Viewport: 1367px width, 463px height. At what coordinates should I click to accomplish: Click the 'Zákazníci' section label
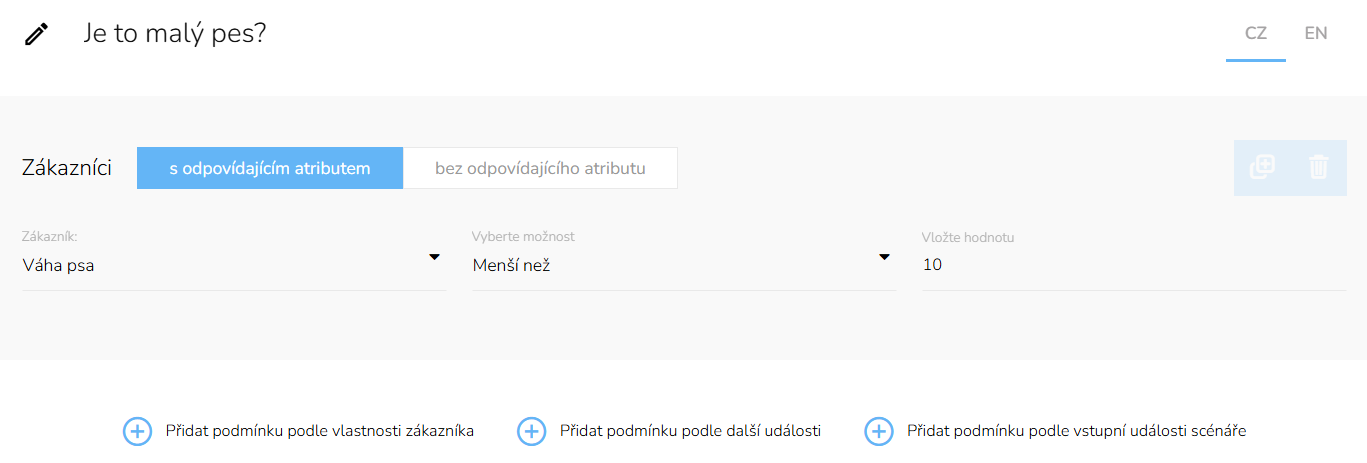67,168
